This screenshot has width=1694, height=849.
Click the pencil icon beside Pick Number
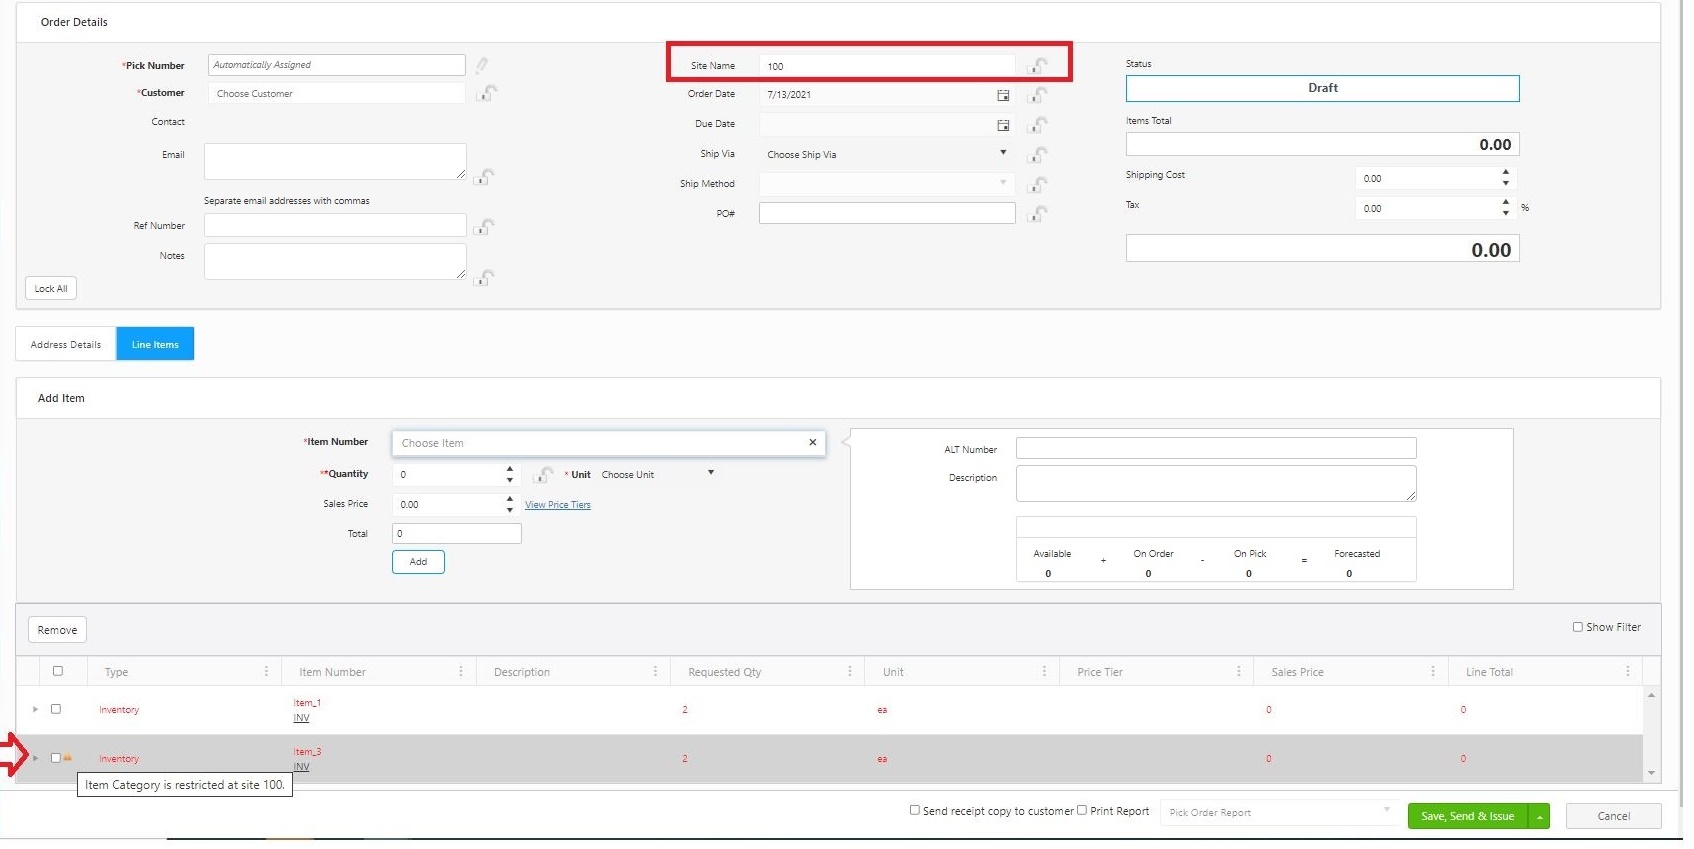pos(482,65)
